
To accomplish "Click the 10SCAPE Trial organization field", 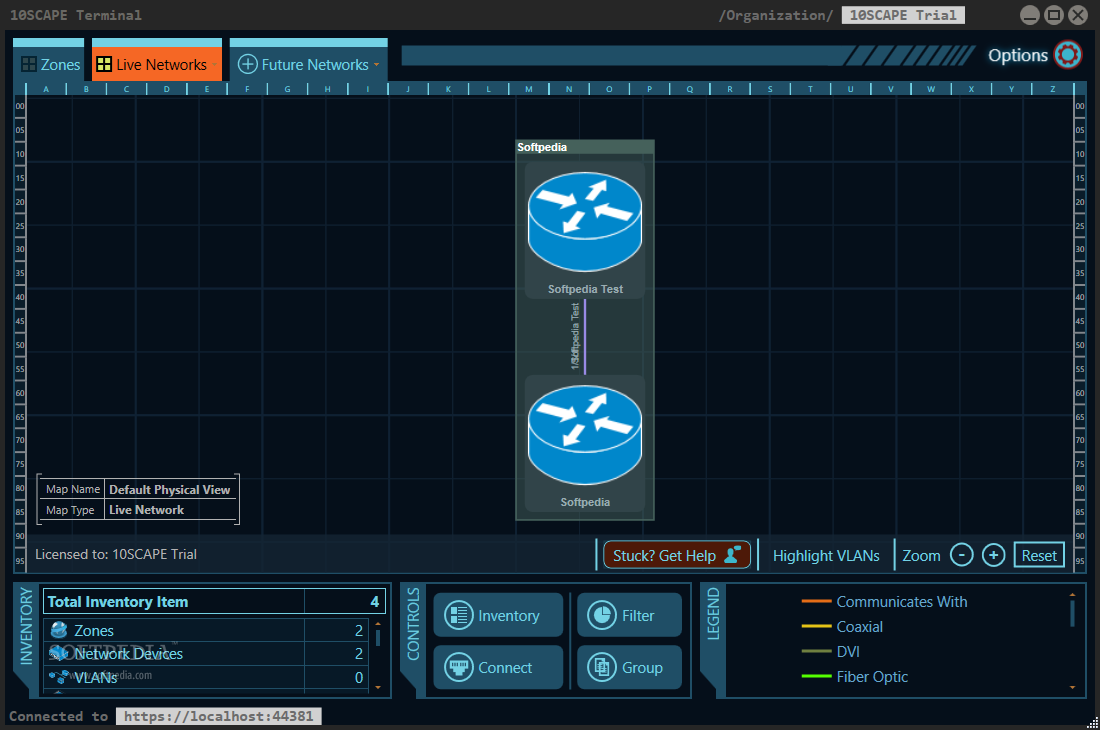I will click(903, 15).
